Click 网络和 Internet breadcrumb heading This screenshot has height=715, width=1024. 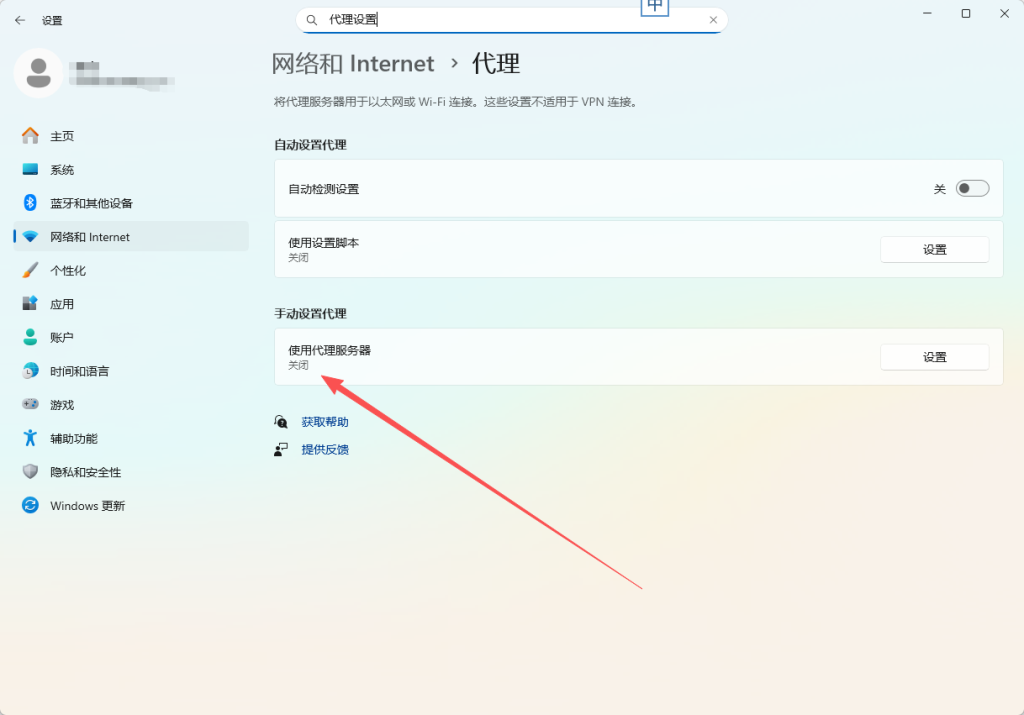(353, 63)
